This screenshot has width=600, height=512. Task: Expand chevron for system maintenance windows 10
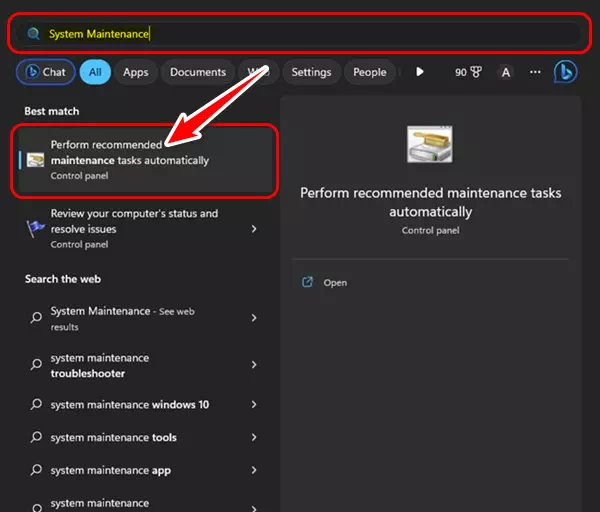click(254, 404)
